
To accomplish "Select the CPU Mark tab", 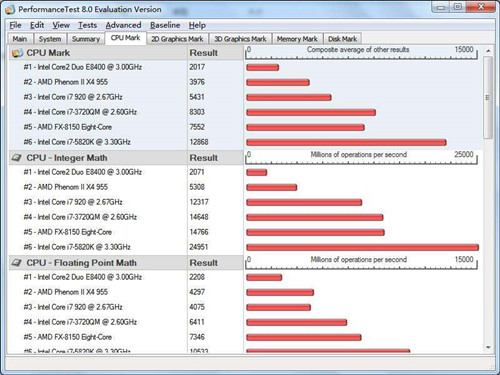I will click(125, 38).
